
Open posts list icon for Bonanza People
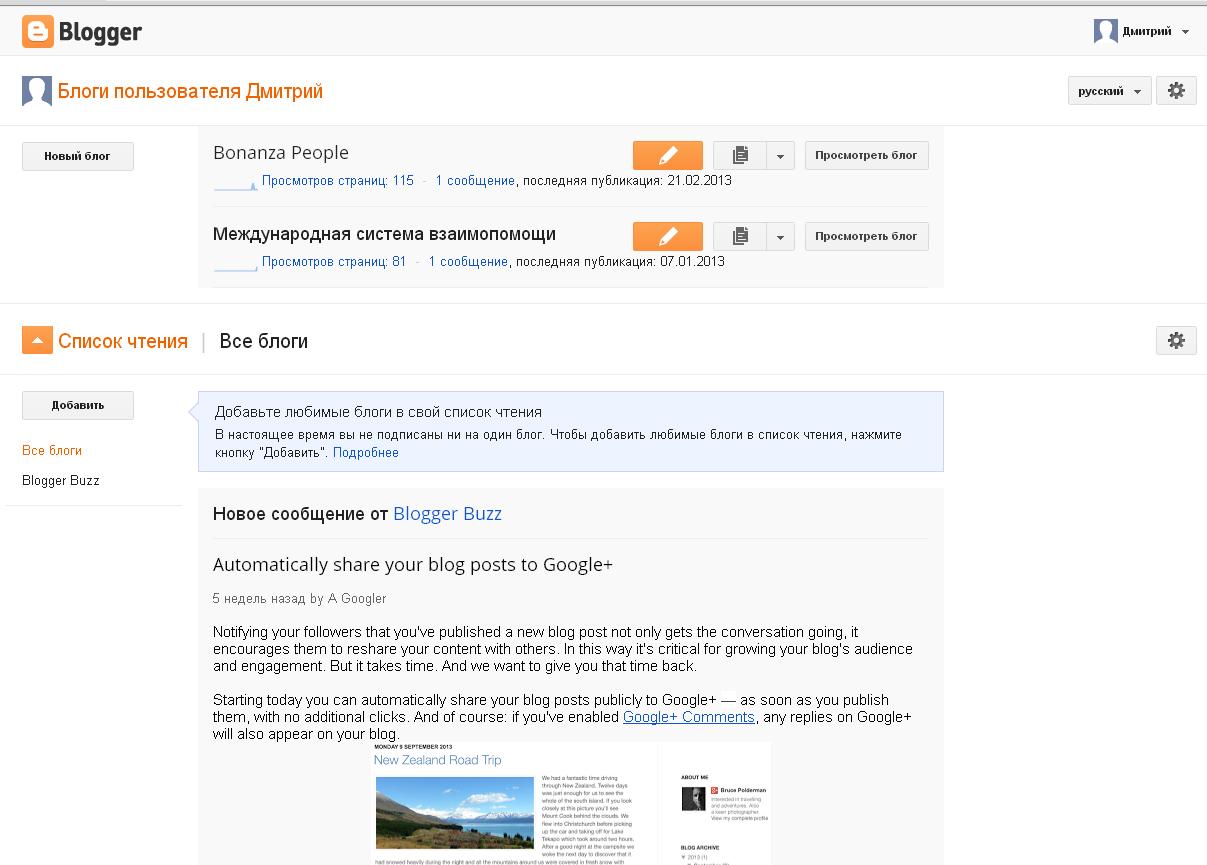pyautogui.click(x=740, y=156)
